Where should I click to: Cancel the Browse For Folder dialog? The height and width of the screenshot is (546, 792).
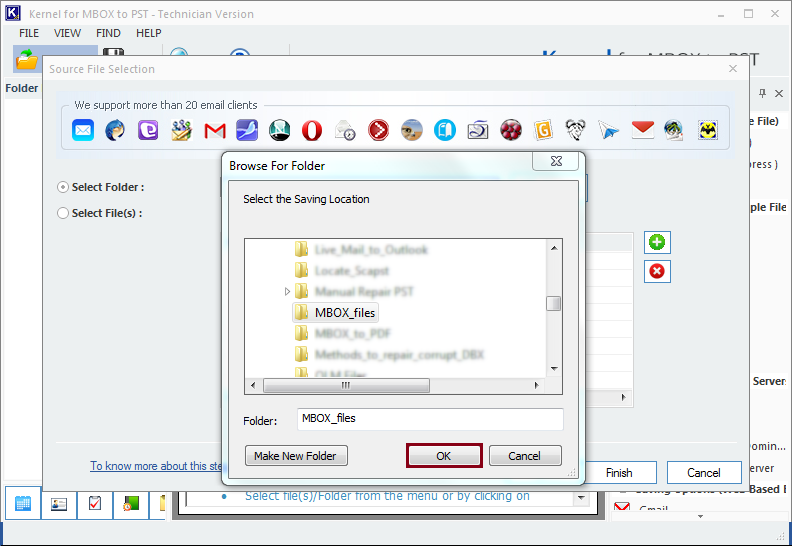click(524, 456)
